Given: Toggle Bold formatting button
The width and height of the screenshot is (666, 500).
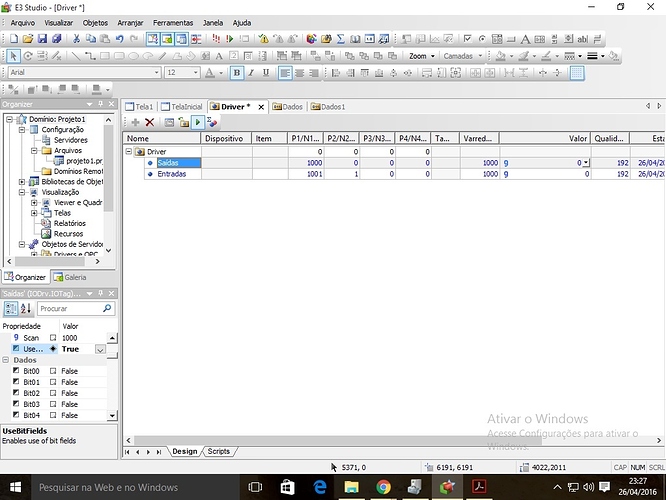Looking at the screenshot, I should coord(237,73).
